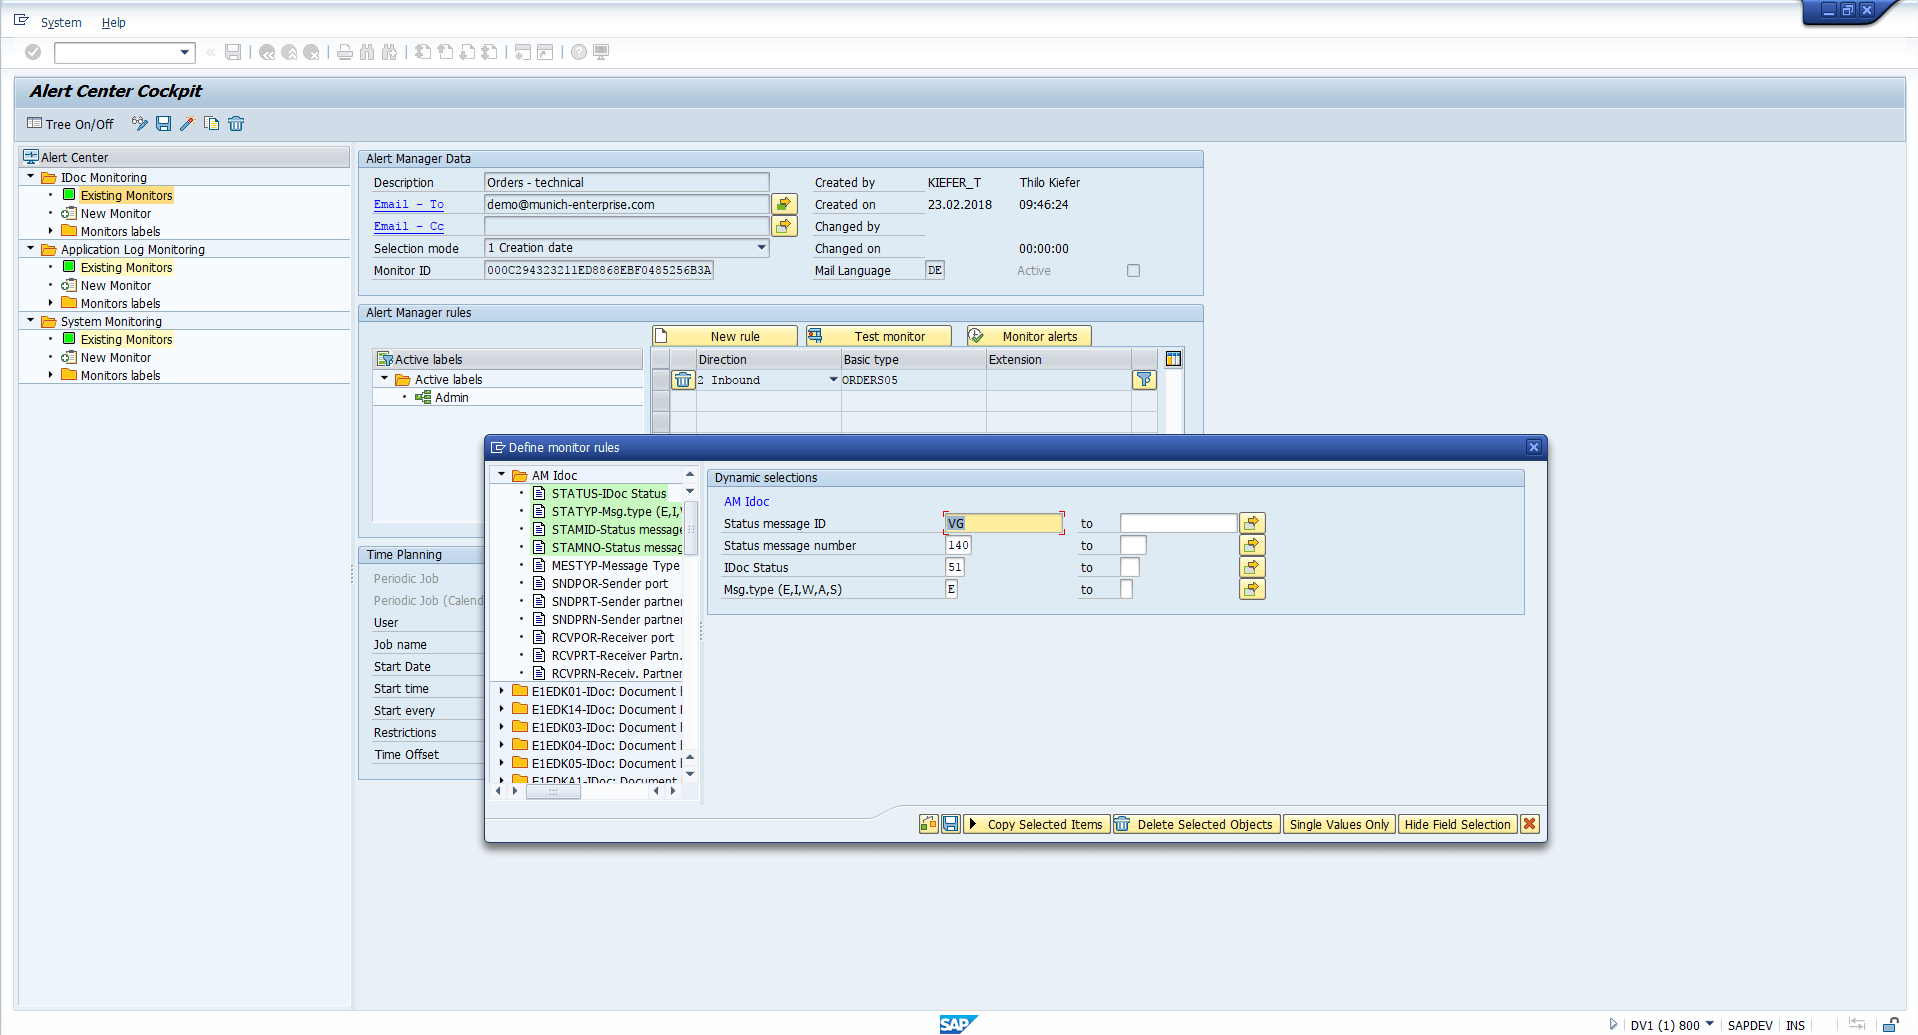
Task: Collapse Active labels folder in rules panel
Action: 384,379
